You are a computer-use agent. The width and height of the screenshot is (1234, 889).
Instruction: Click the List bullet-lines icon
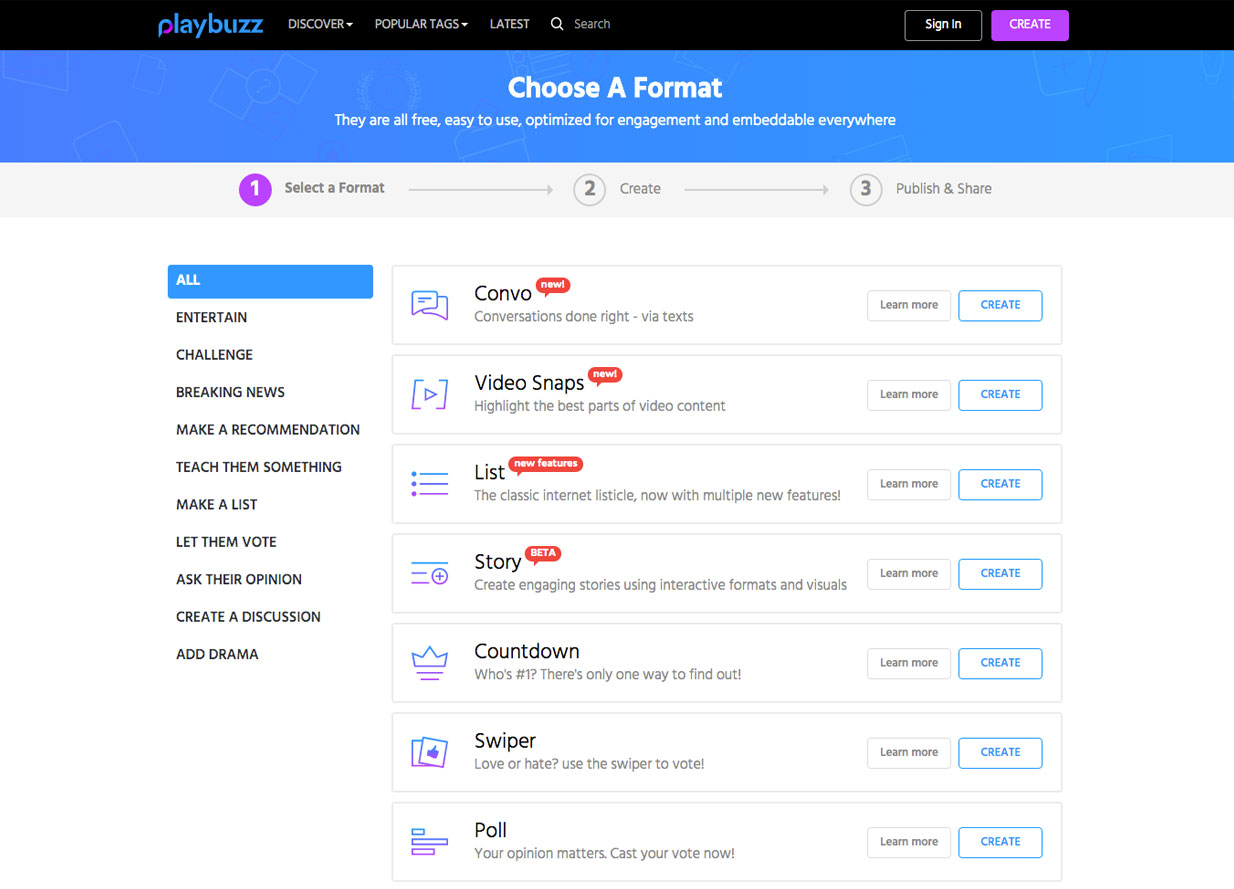[430, 484]
